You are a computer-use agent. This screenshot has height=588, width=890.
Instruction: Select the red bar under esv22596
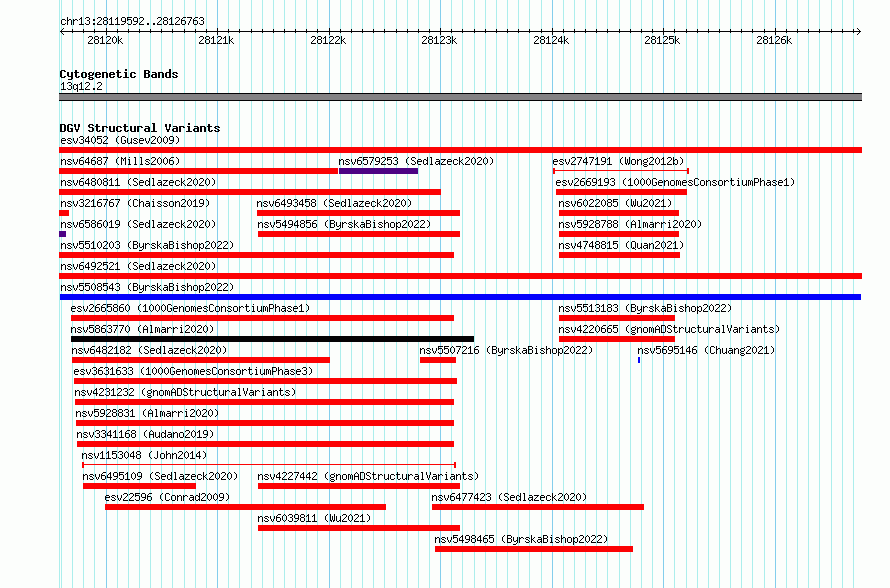tap(245, 507)
